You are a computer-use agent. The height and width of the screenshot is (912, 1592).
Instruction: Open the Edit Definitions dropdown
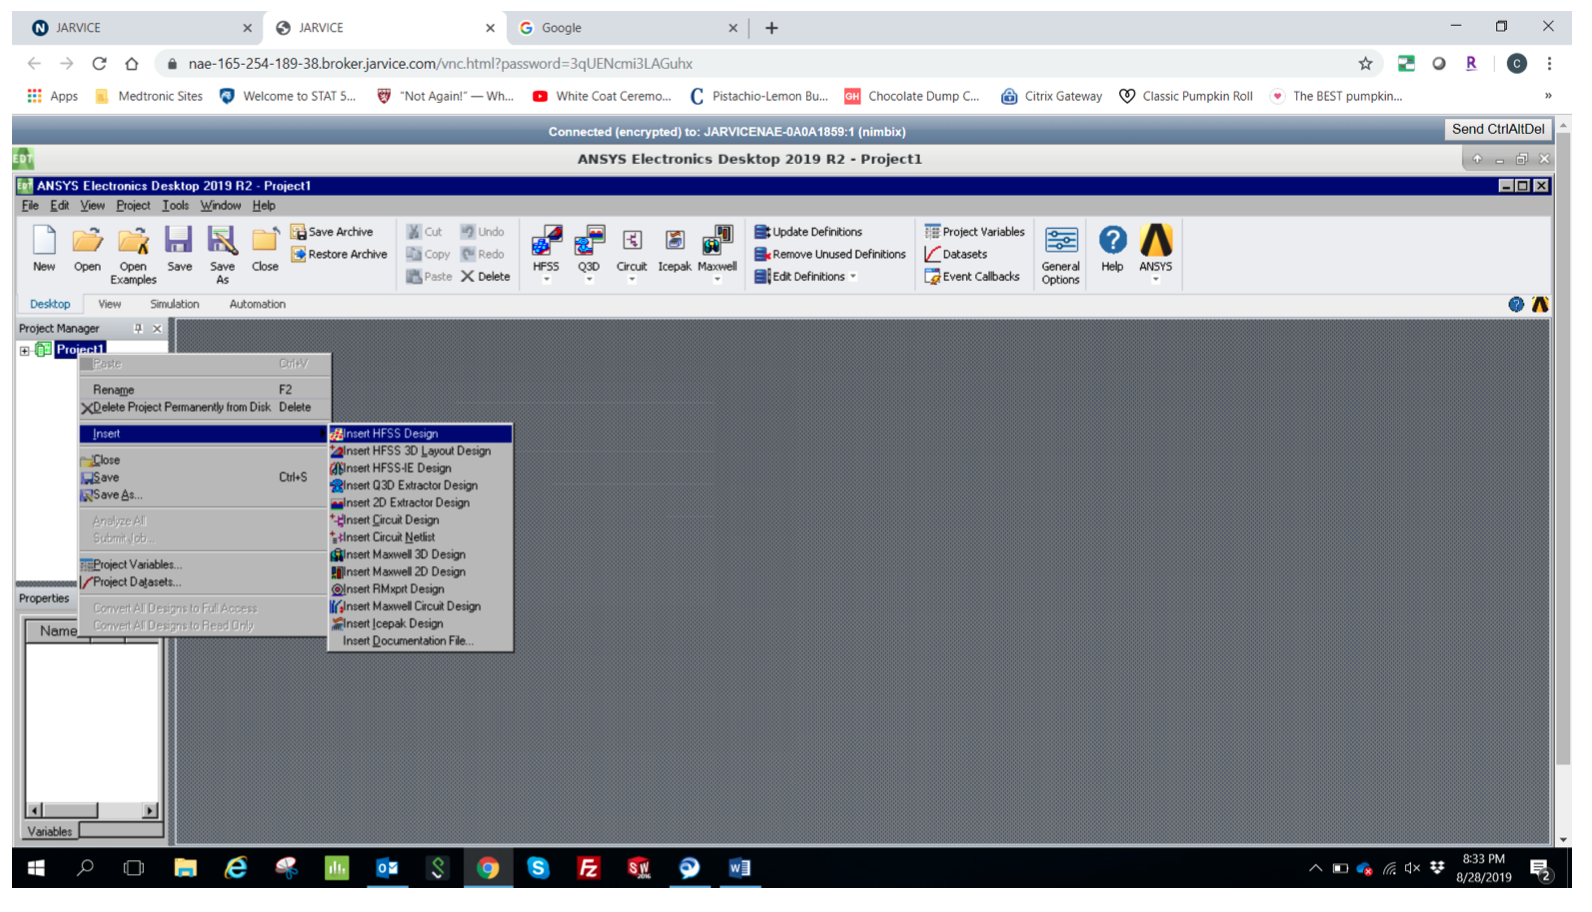(x=853, y=277)
